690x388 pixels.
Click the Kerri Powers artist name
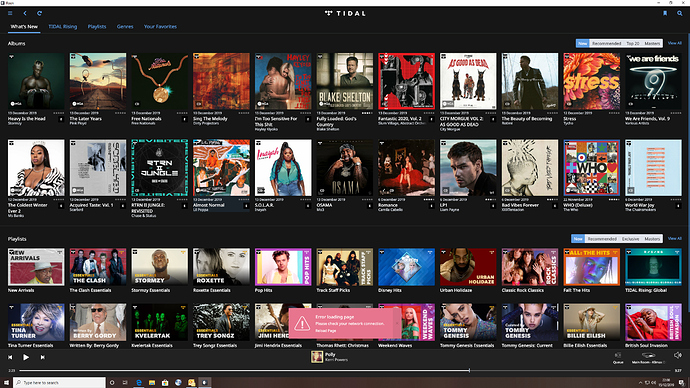tap(336, 360)
